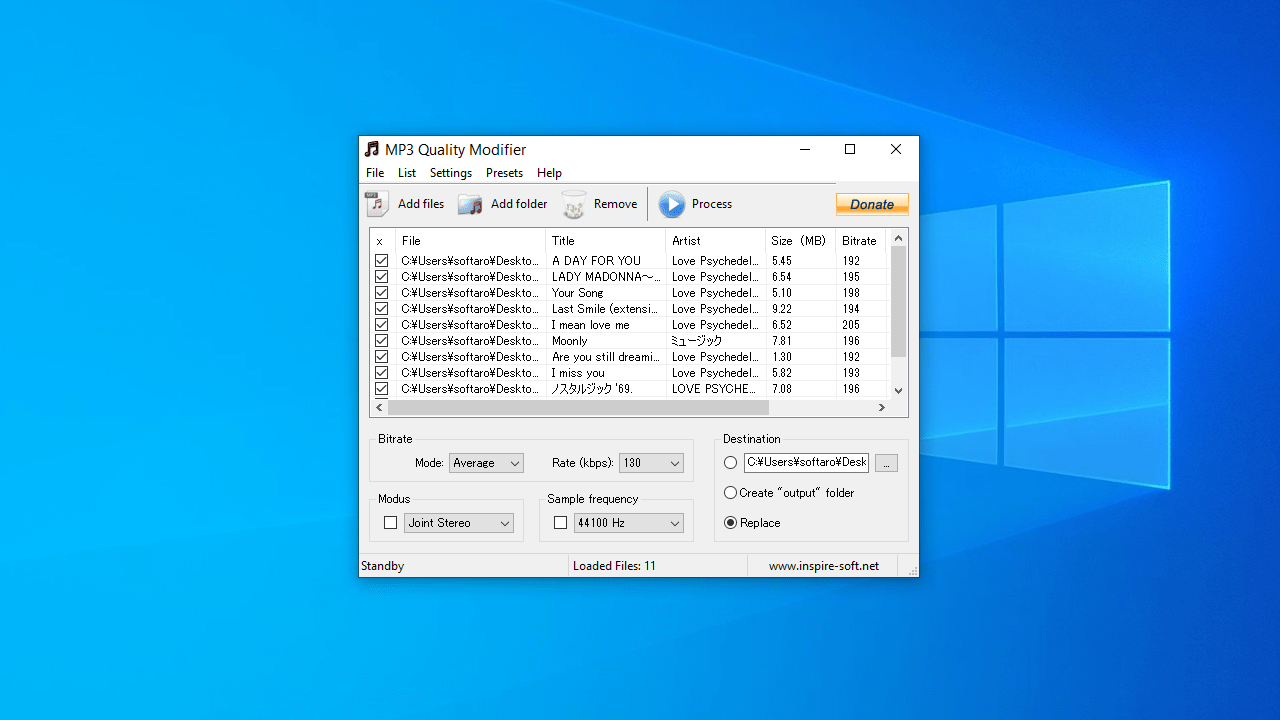Uncheck the Your Song row checkbox

point(381,293)
